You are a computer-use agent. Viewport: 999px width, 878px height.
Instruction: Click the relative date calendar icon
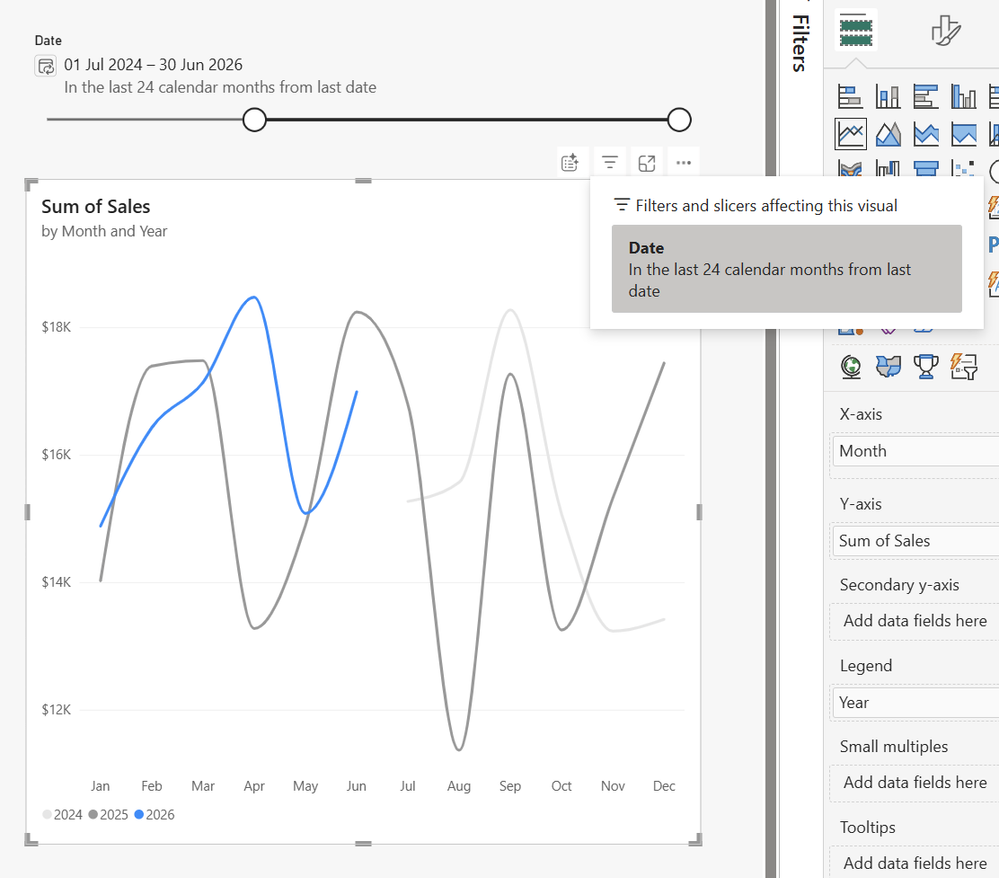(45, 66)
